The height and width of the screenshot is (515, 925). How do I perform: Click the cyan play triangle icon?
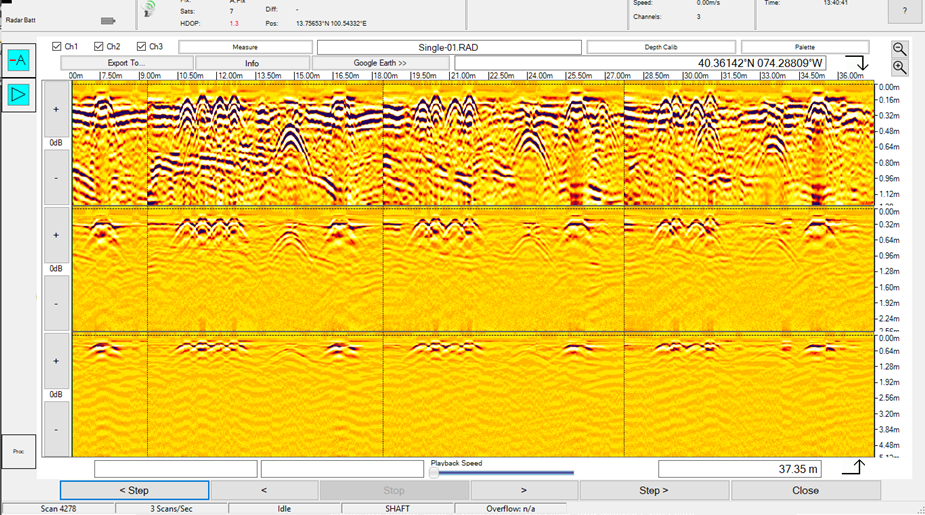(18, 96)
